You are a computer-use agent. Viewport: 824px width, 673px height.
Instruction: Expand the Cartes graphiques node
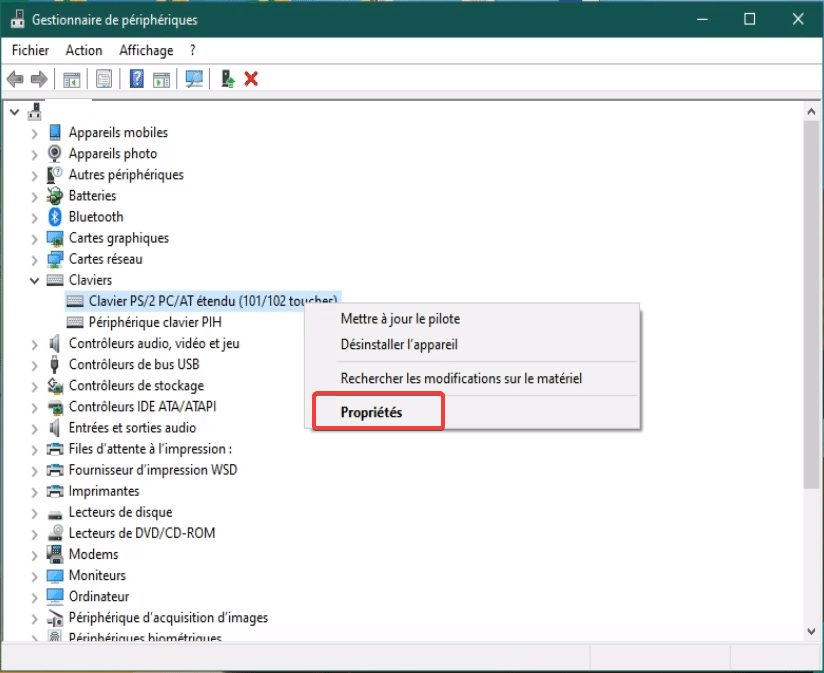pyautogui.click(x=34, y=239)
